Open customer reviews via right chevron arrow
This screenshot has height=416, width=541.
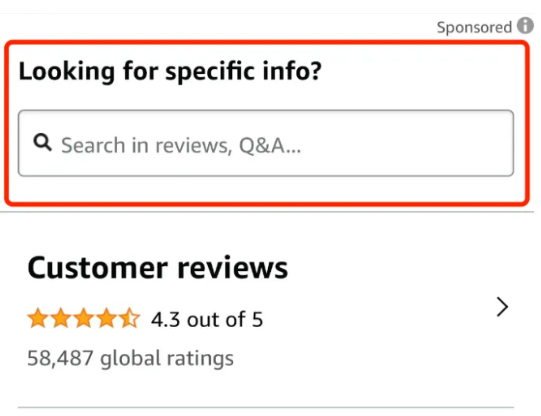[502, 307]
